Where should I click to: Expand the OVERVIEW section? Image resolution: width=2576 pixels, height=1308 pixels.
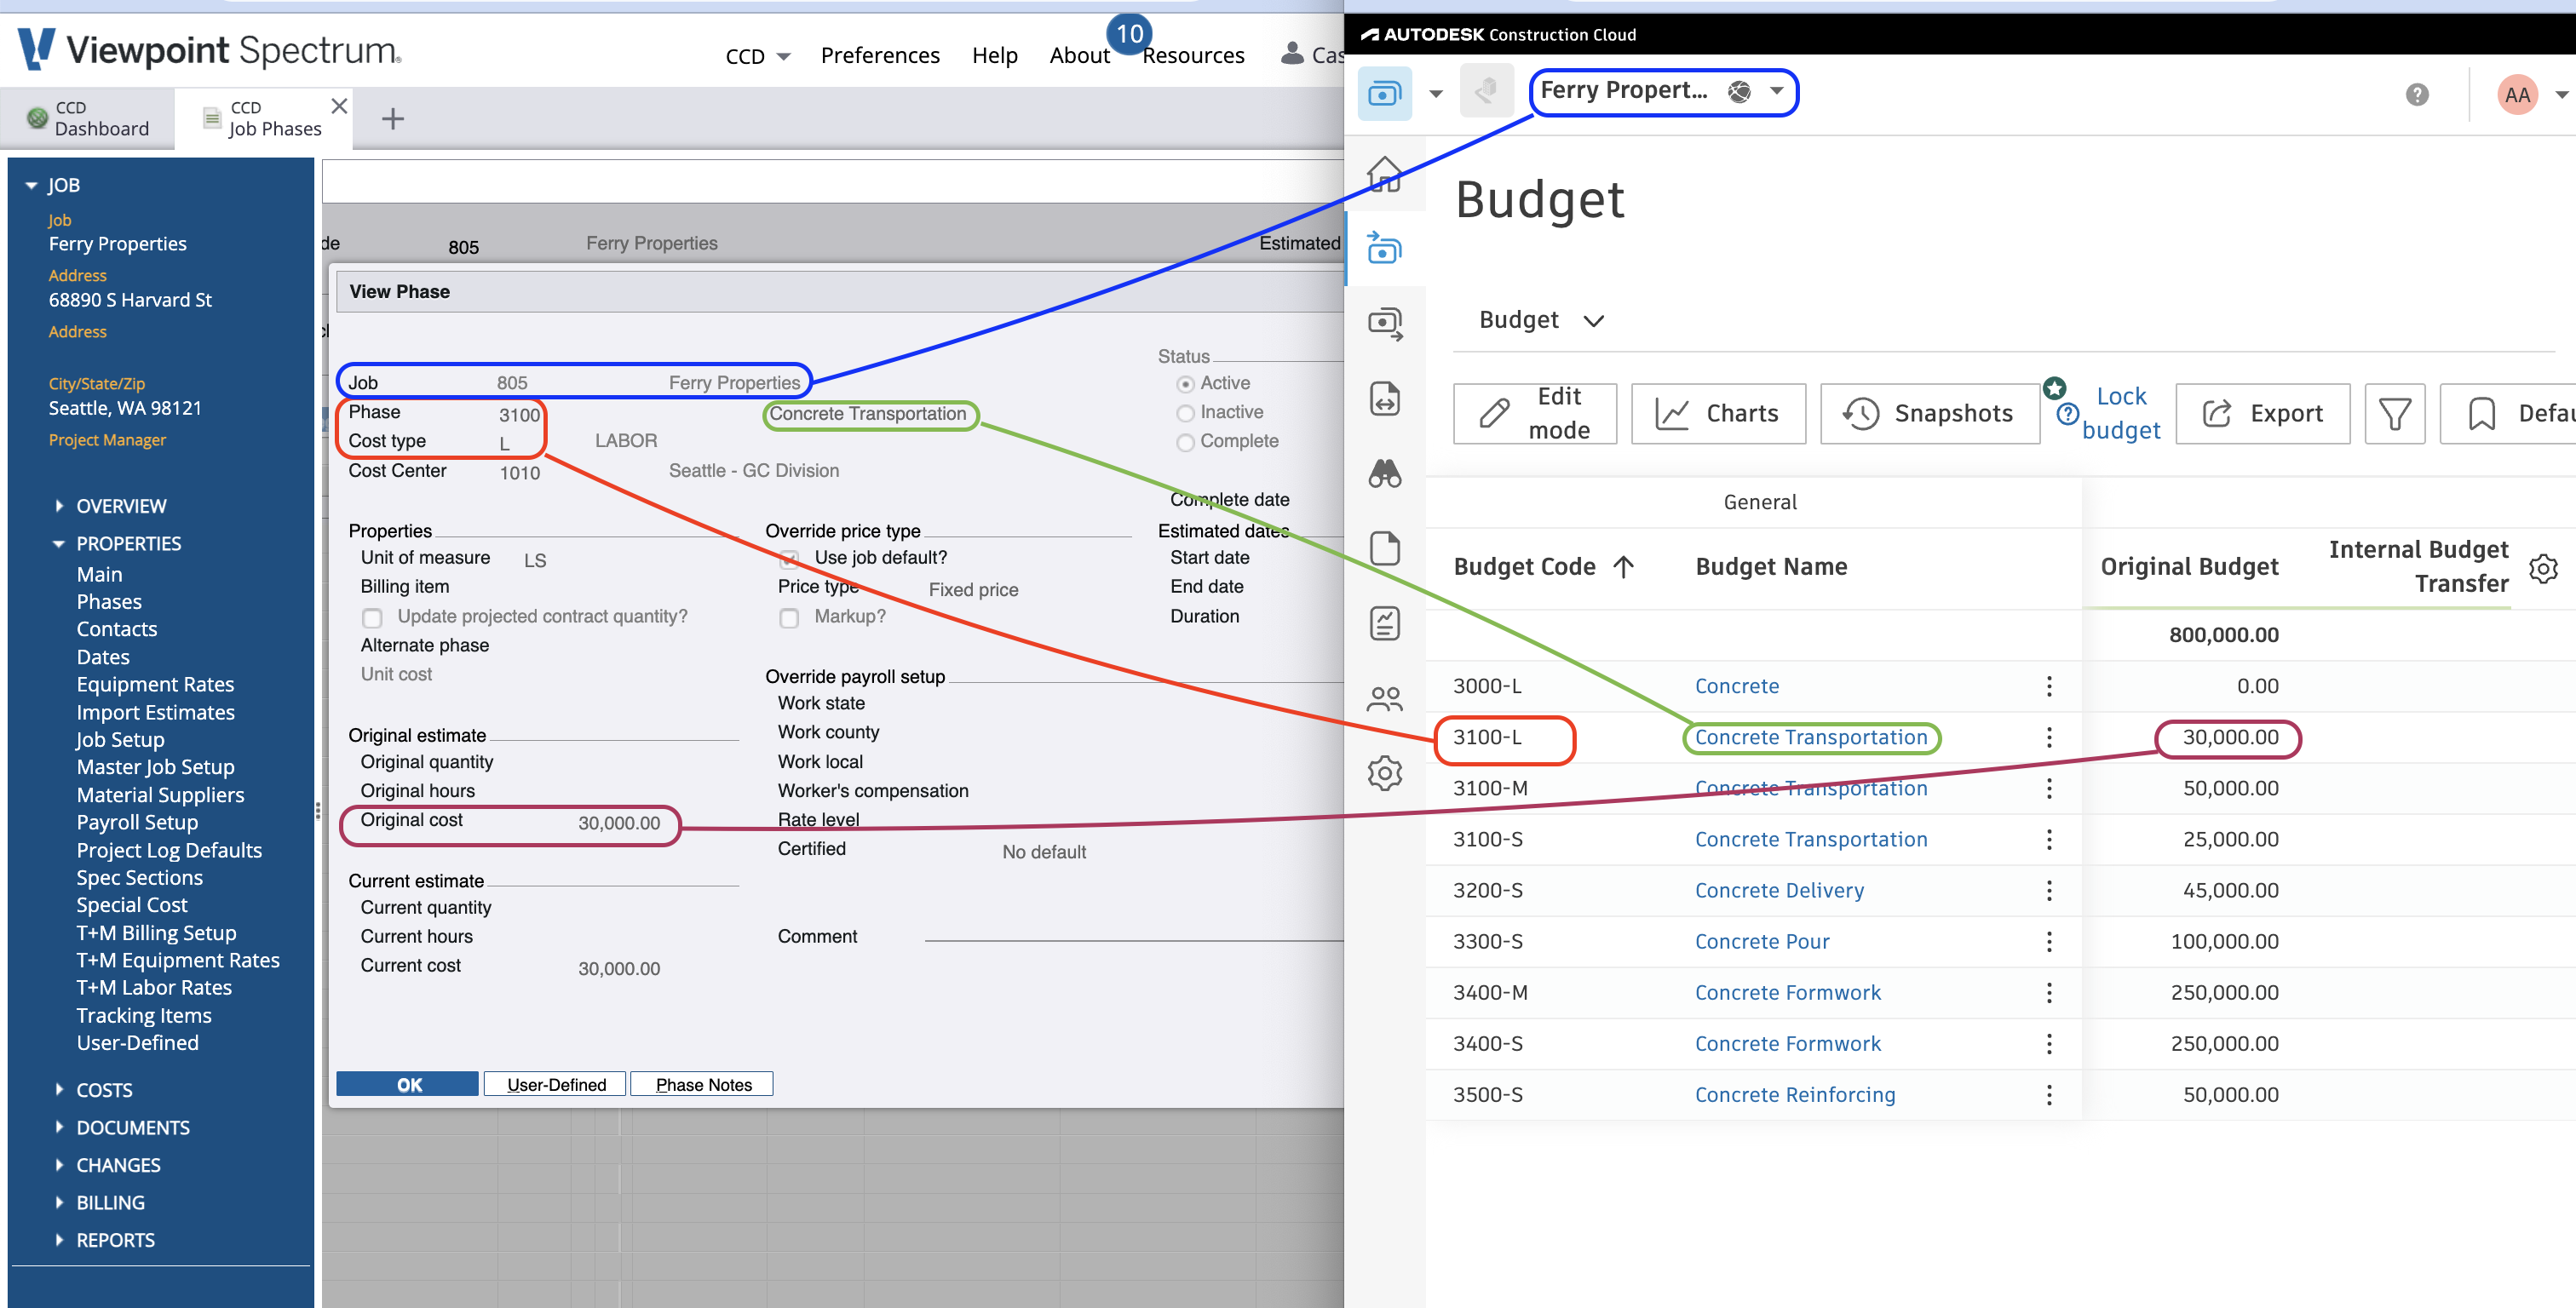tap(59, 506)
